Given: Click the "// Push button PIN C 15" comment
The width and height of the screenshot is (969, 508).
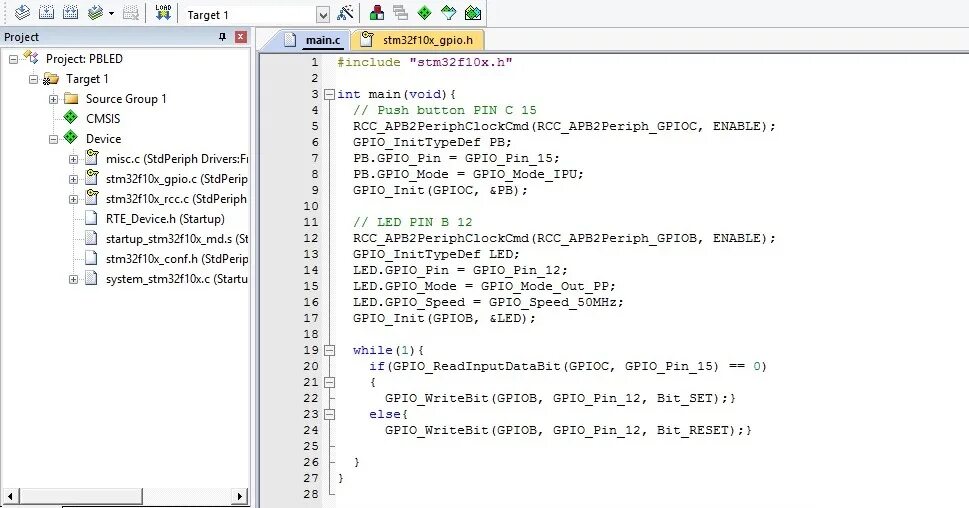Looking at the screenshot, I should tap(444, 110).
